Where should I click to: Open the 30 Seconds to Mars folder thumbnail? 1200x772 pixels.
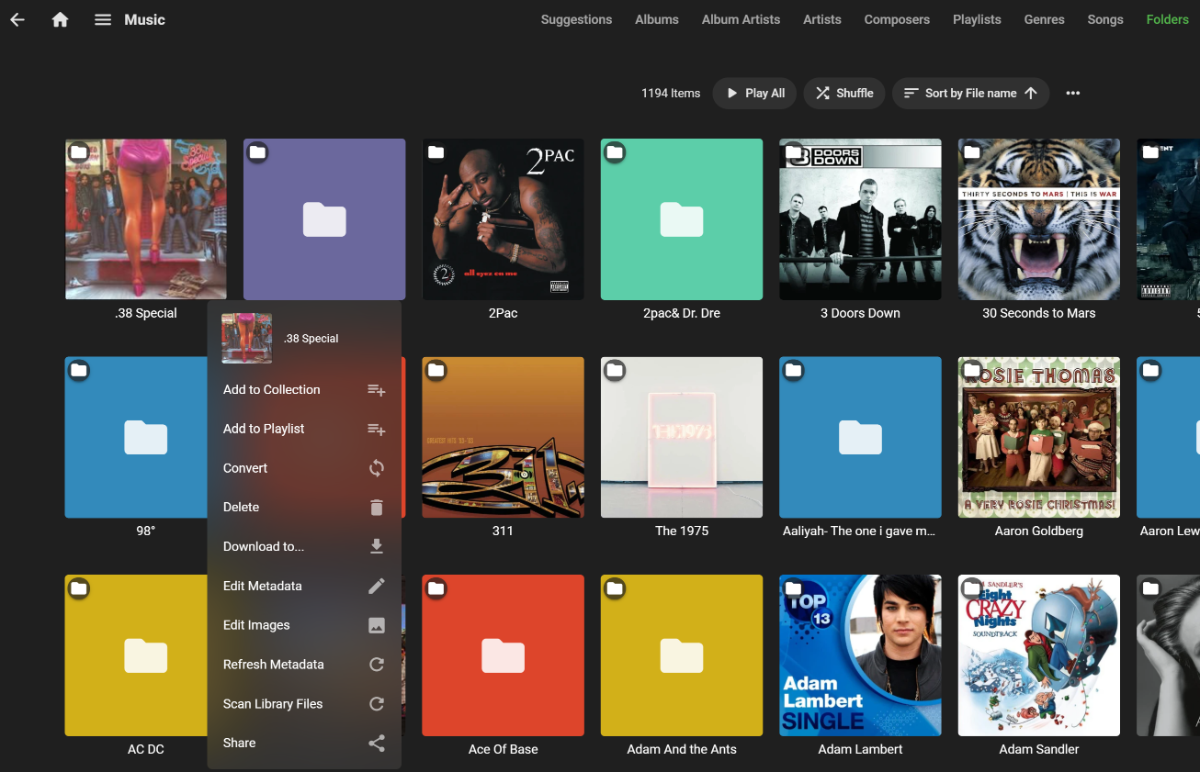click(x=1038, y=219)
